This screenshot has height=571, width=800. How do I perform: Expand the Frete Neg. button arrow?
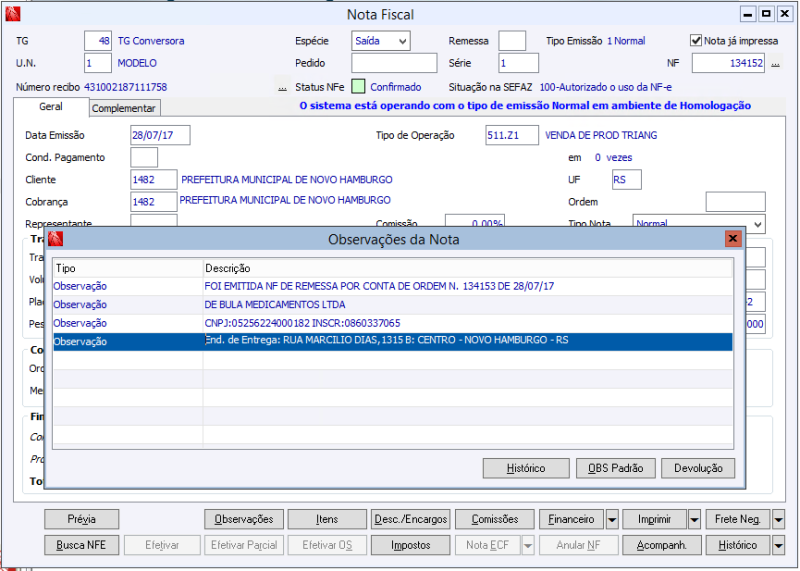coord(778,519)
